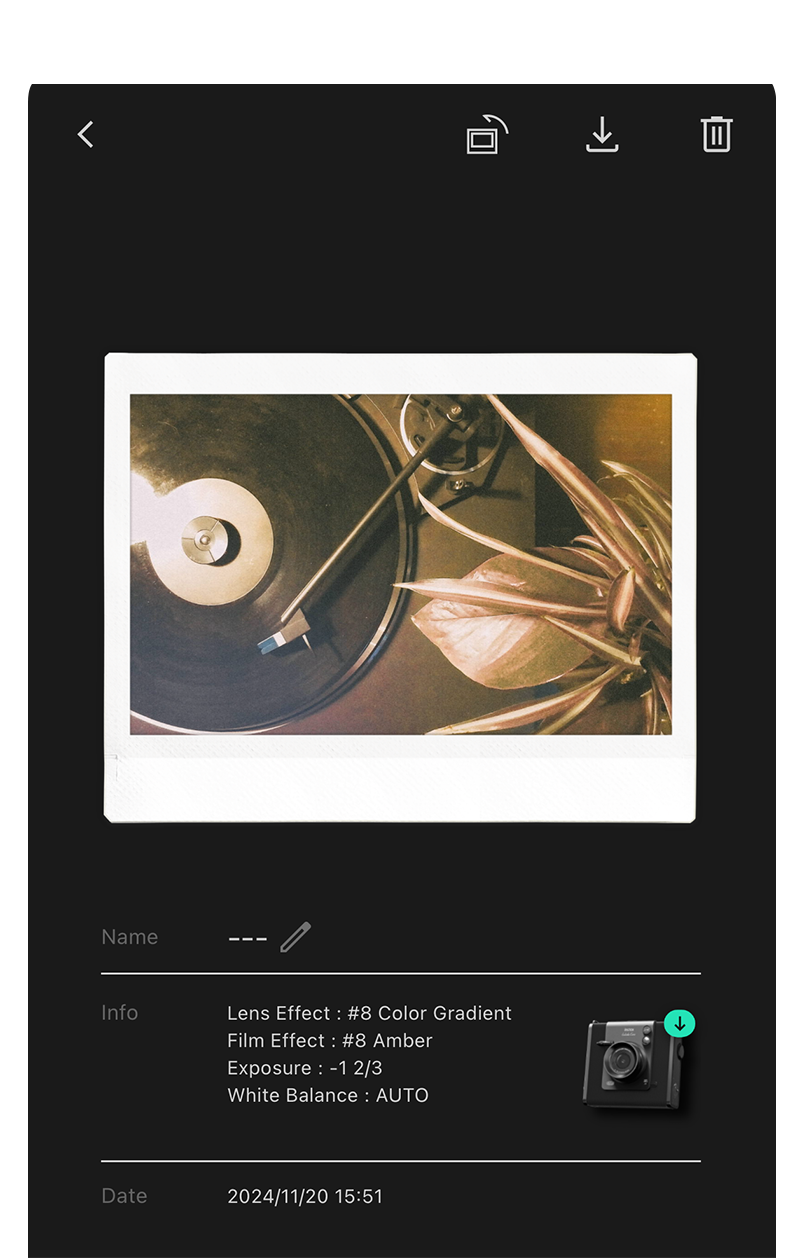Tap the rotate print icon in top bar
Image resolution: width=800 pixels, height=1258 pixels.
[487, 135]
